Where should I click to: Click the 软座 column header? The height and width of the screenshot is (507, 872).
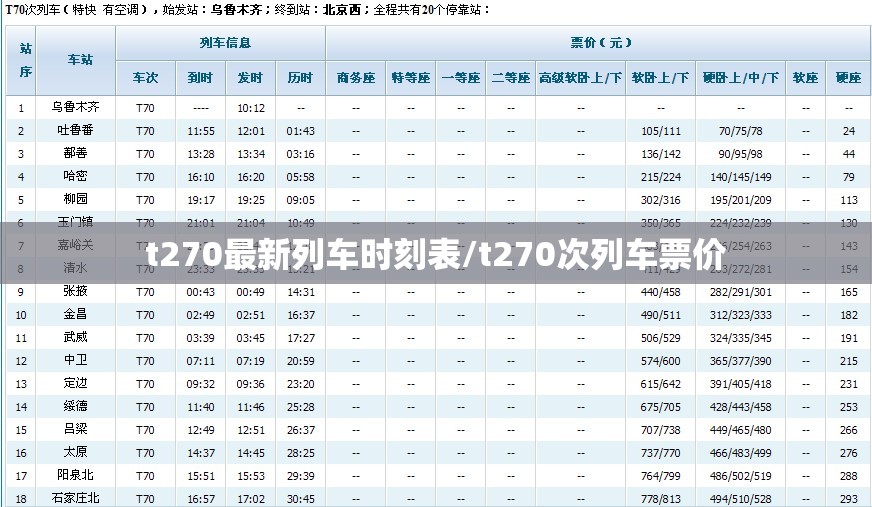[806, 78]
